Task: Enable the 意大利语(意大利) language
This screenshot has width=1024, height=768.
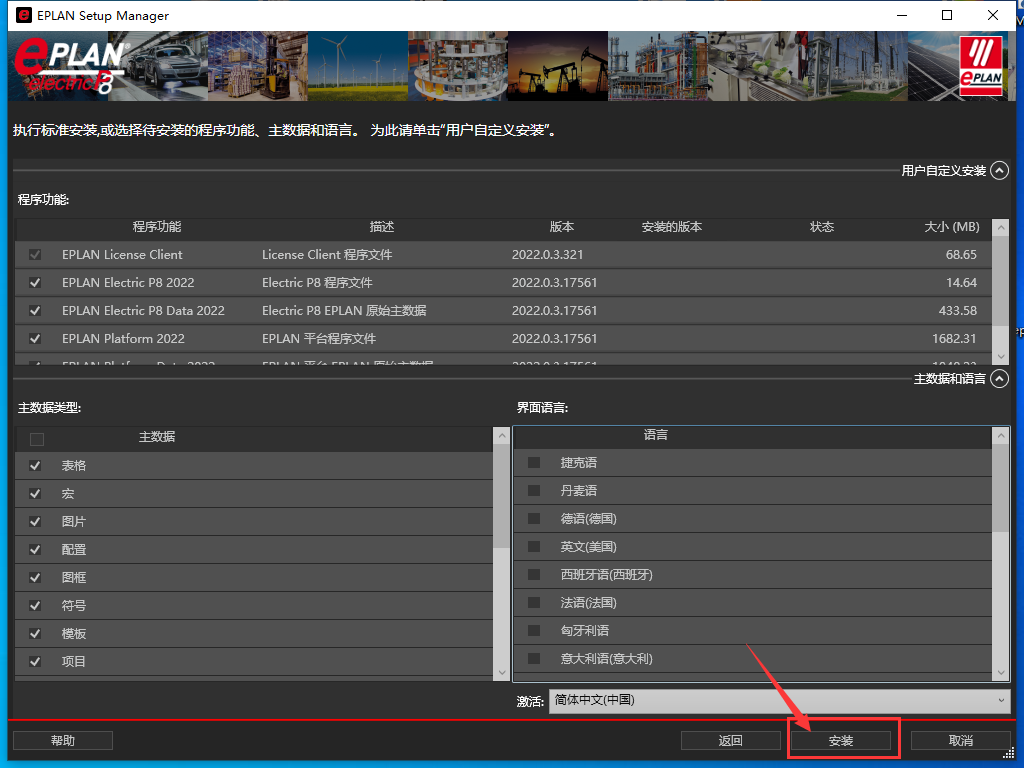Action: (x=533, y=658)
